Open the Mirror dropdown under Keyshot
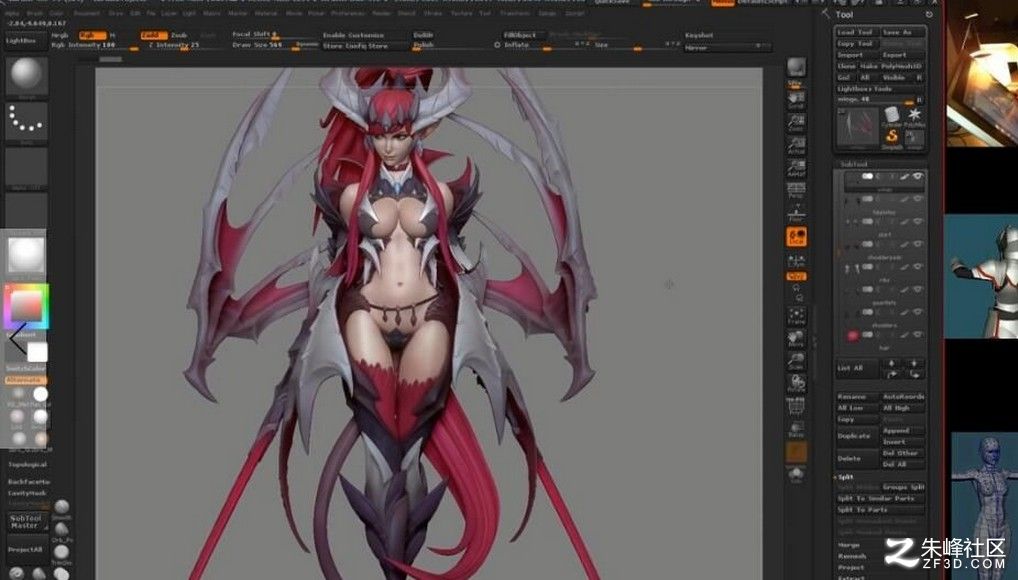1018x580 pixels. 726,47
